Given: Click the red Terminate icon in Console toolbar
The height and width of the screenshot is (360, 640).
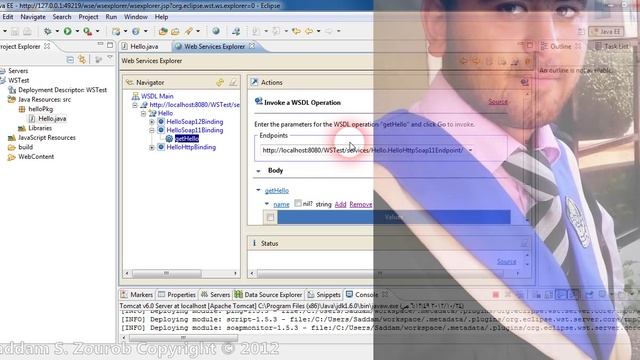Looking at the screenshot, I should (496, 294).
